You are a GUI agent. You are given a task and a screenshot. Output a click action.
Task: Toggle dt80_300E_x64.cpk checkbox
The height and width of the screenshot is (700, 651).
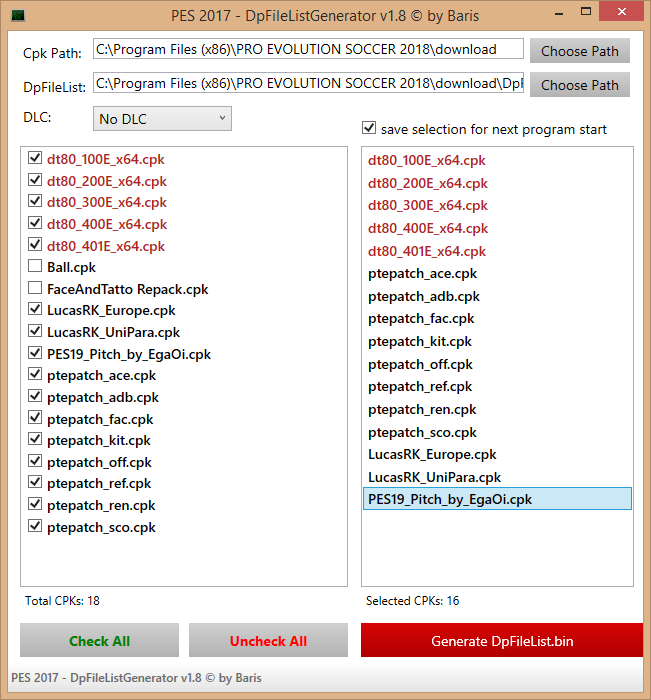click(x=35, y=201)
